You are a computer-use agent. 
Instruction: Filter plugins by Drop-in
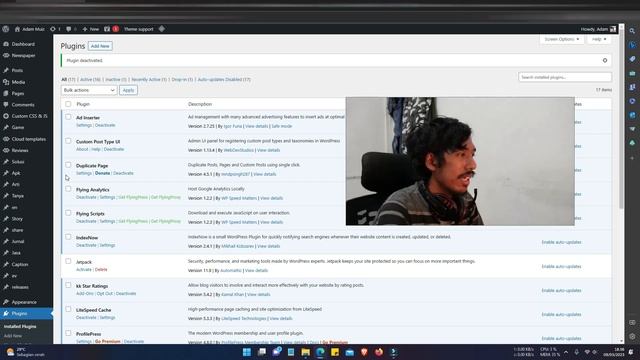(182, 80)
